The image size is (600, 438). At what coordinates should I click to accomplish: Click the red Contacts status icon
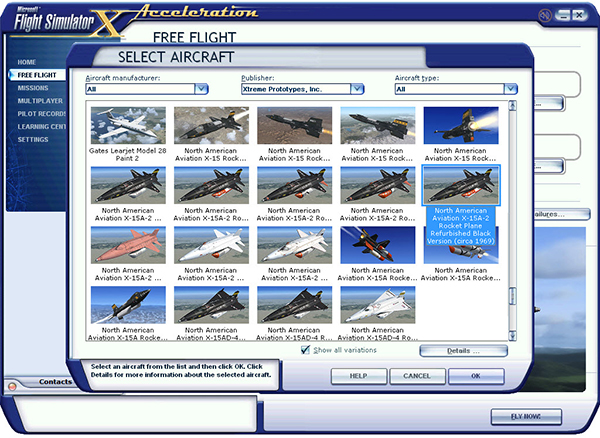tap(12, 386)
